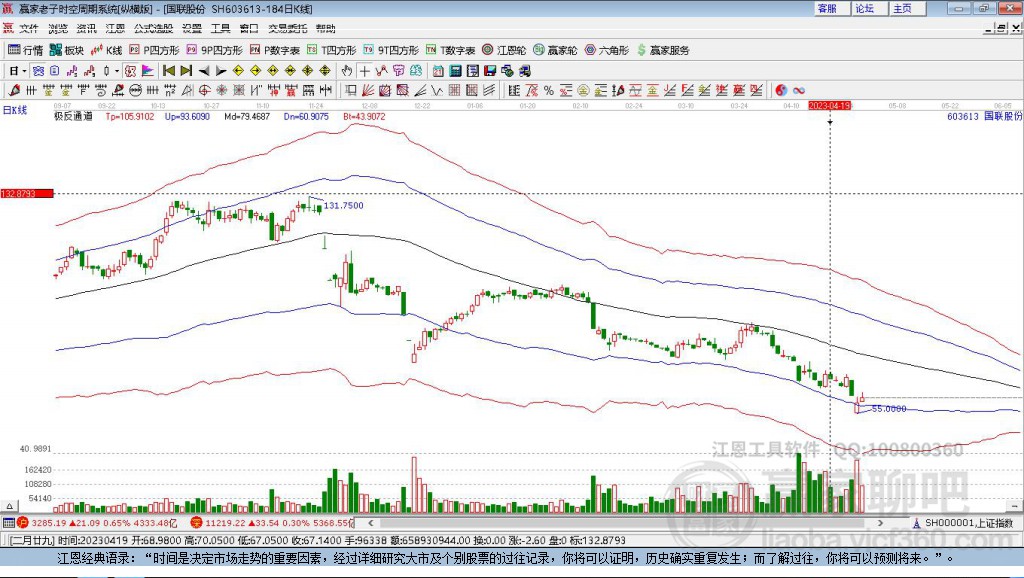Click the yin-yang taiji icon

point(781,90)
